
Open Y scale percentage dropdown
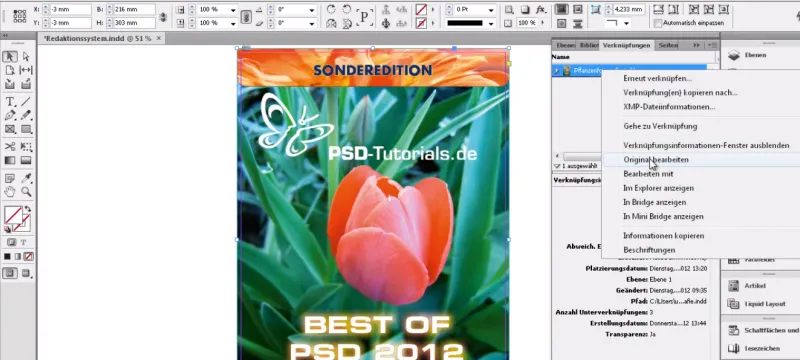(233, 23)
